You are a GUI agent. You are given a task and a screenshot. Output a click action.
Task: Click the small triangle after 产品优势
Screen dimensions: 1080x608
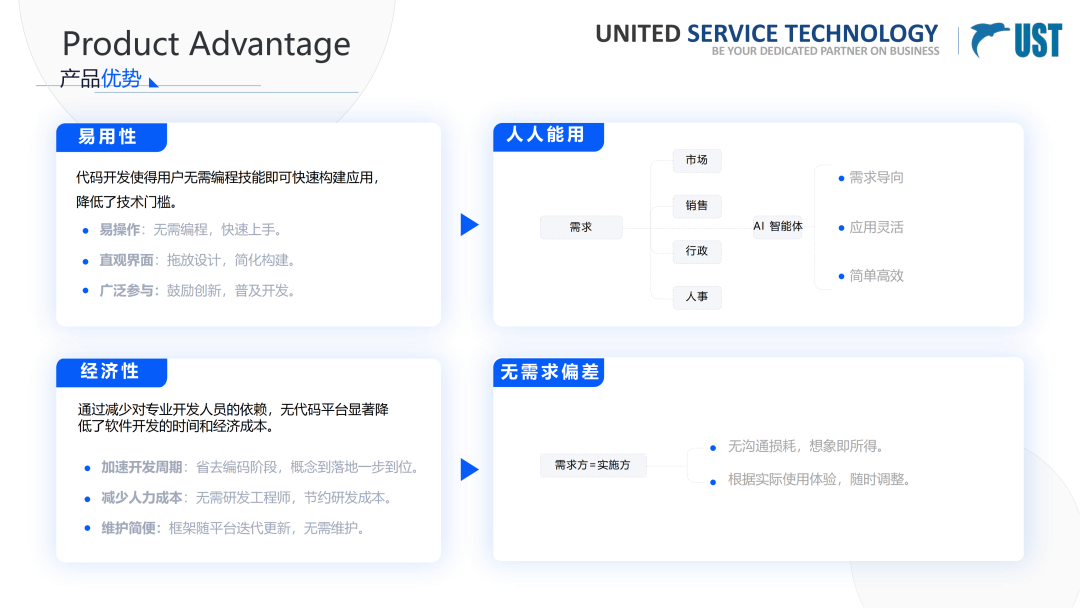153,83
